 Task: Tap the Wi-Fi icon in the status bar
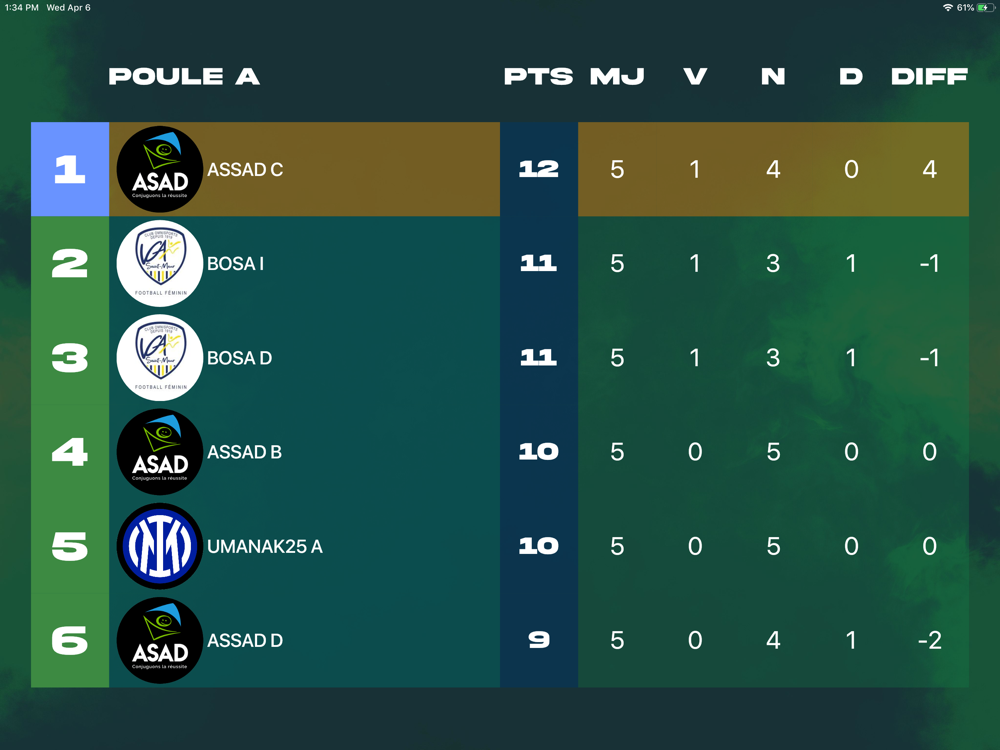(948, 8)
